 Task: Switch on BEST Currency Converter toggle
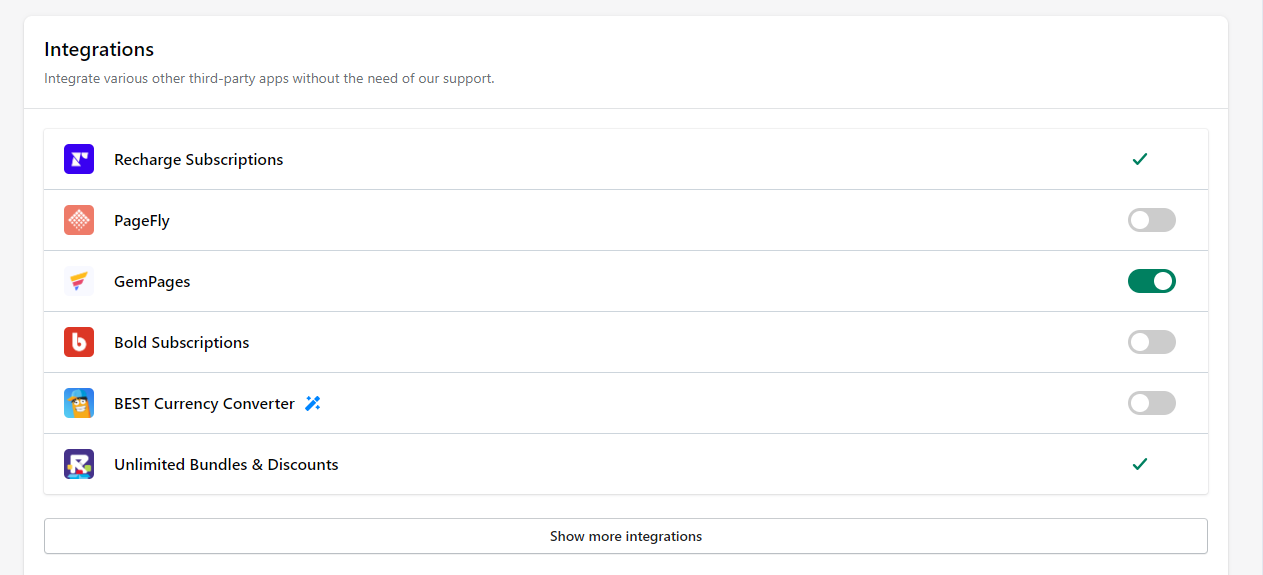click(1151, 403)
